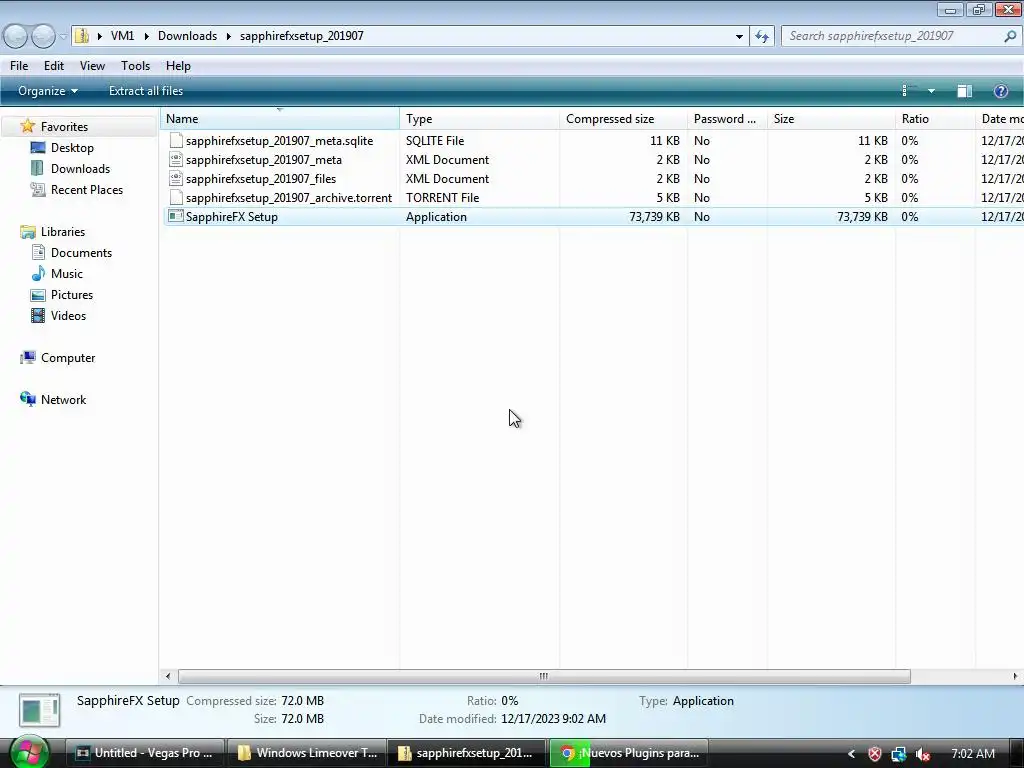The height and width of the screenshot is (768, 1024).
Task: Open the Tools menu
Action: coord(135,66)
